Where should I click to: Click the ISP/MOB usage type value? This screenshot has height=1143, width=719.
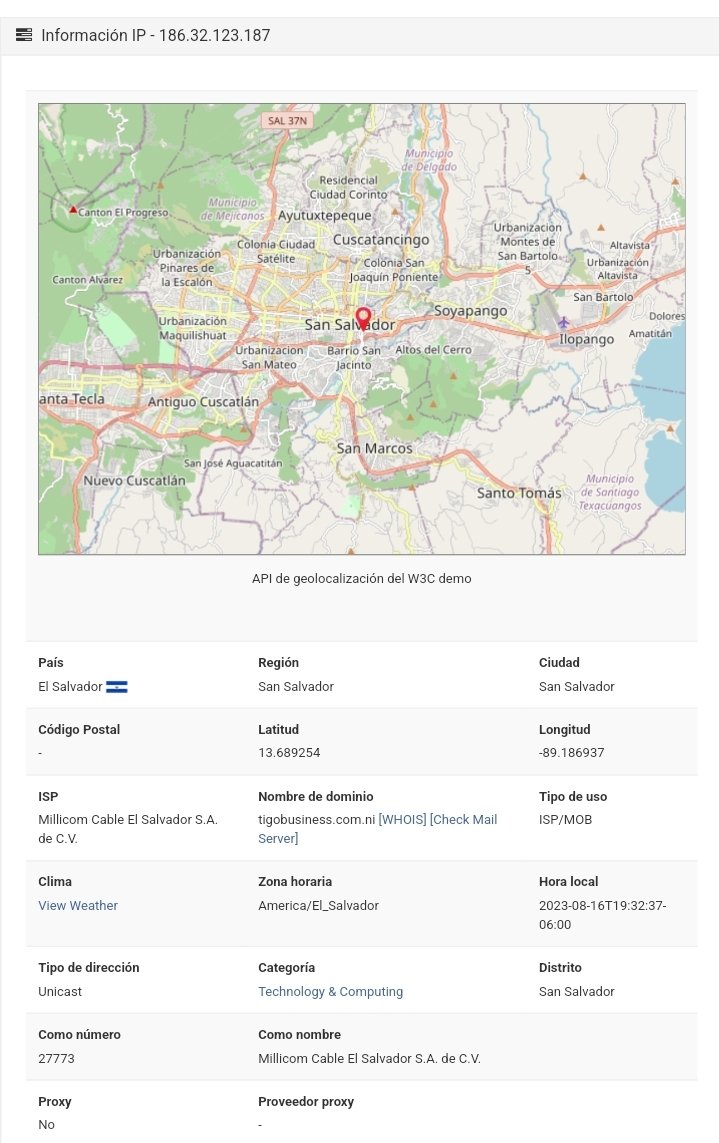(565, 819)
